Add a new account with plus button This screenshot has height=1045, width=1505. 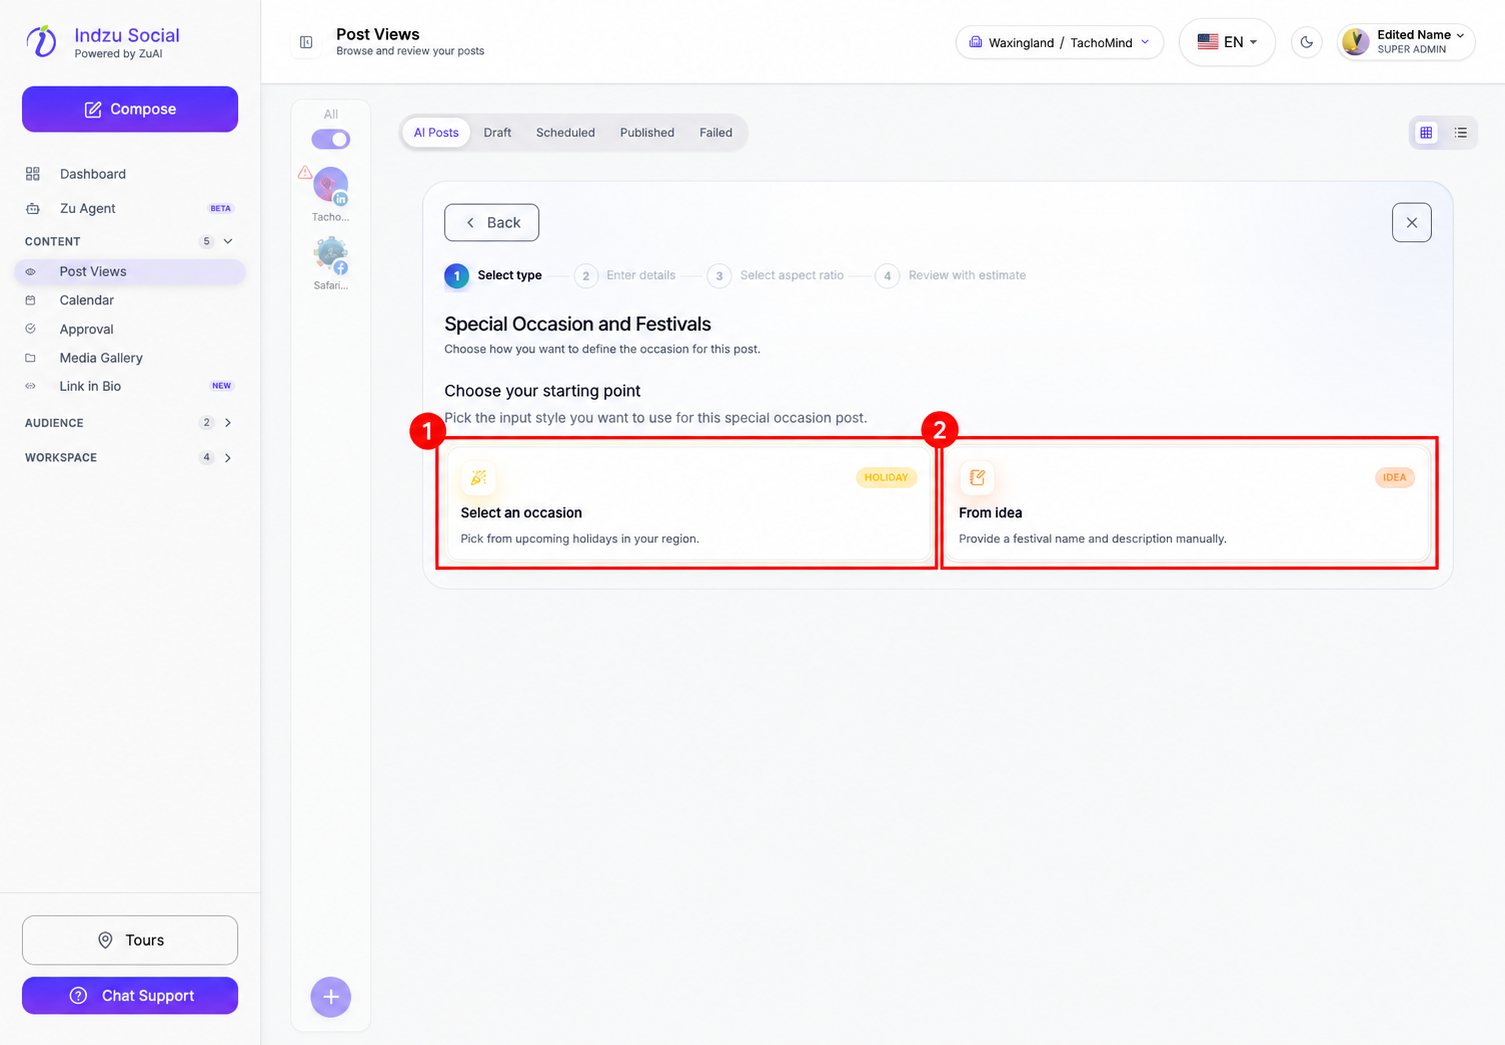331,996
